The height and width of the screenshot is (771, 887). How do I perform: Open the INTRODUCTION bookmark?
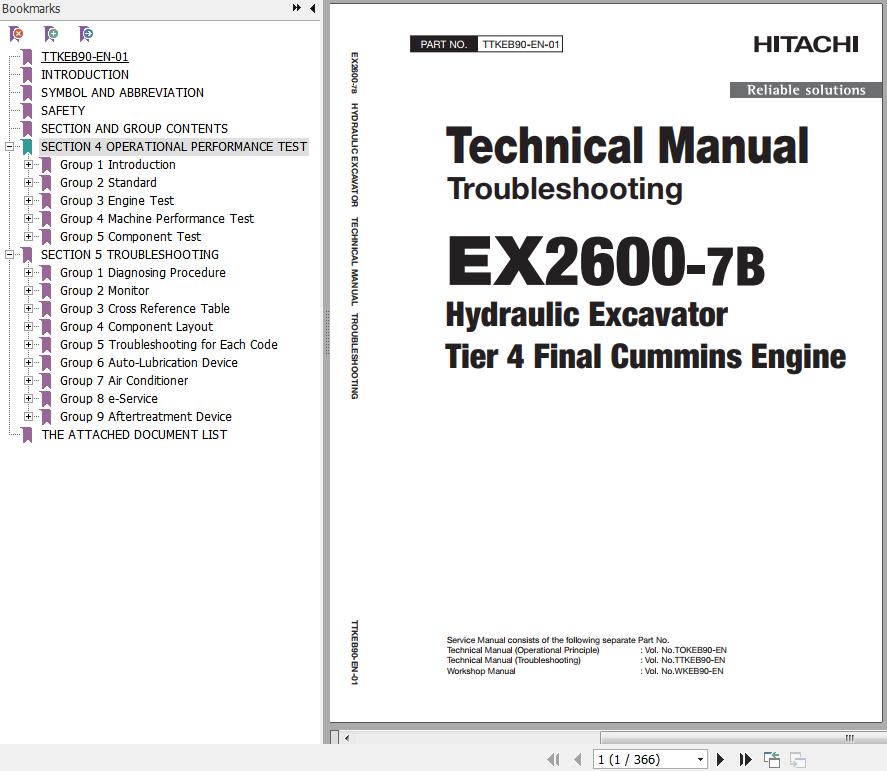tap(85, 75)
